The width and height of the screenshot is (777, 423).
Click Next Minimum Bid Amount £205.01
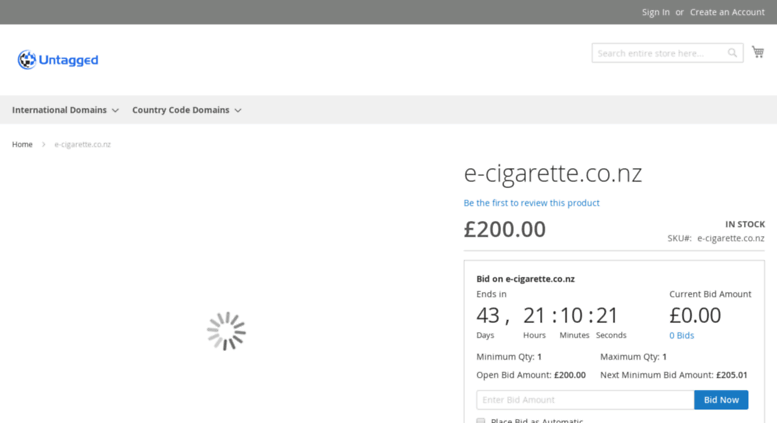click(673, 375)
